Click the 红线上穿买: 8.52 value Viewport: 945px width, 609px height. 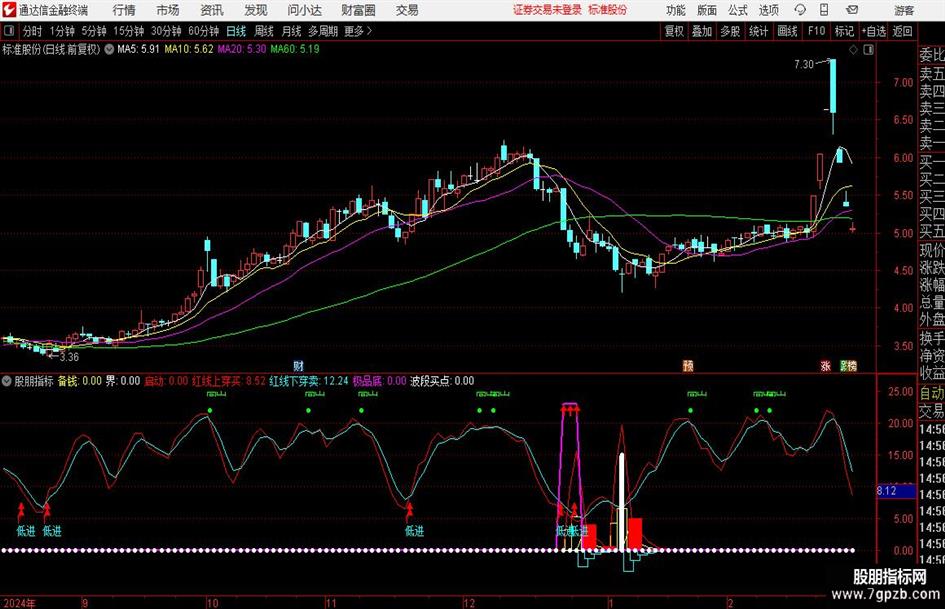click(228, 381)
